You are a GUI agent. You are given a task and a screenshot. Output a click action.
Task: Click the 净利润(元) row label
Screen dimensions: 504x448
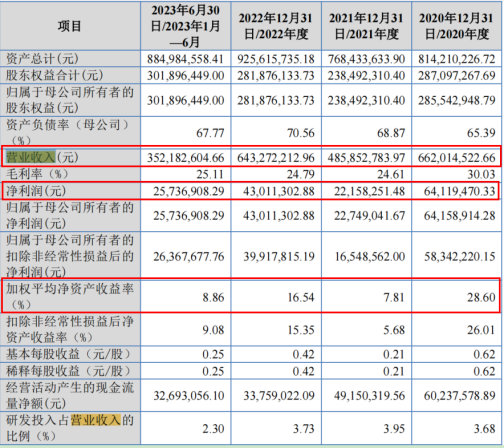coord(36,191)
